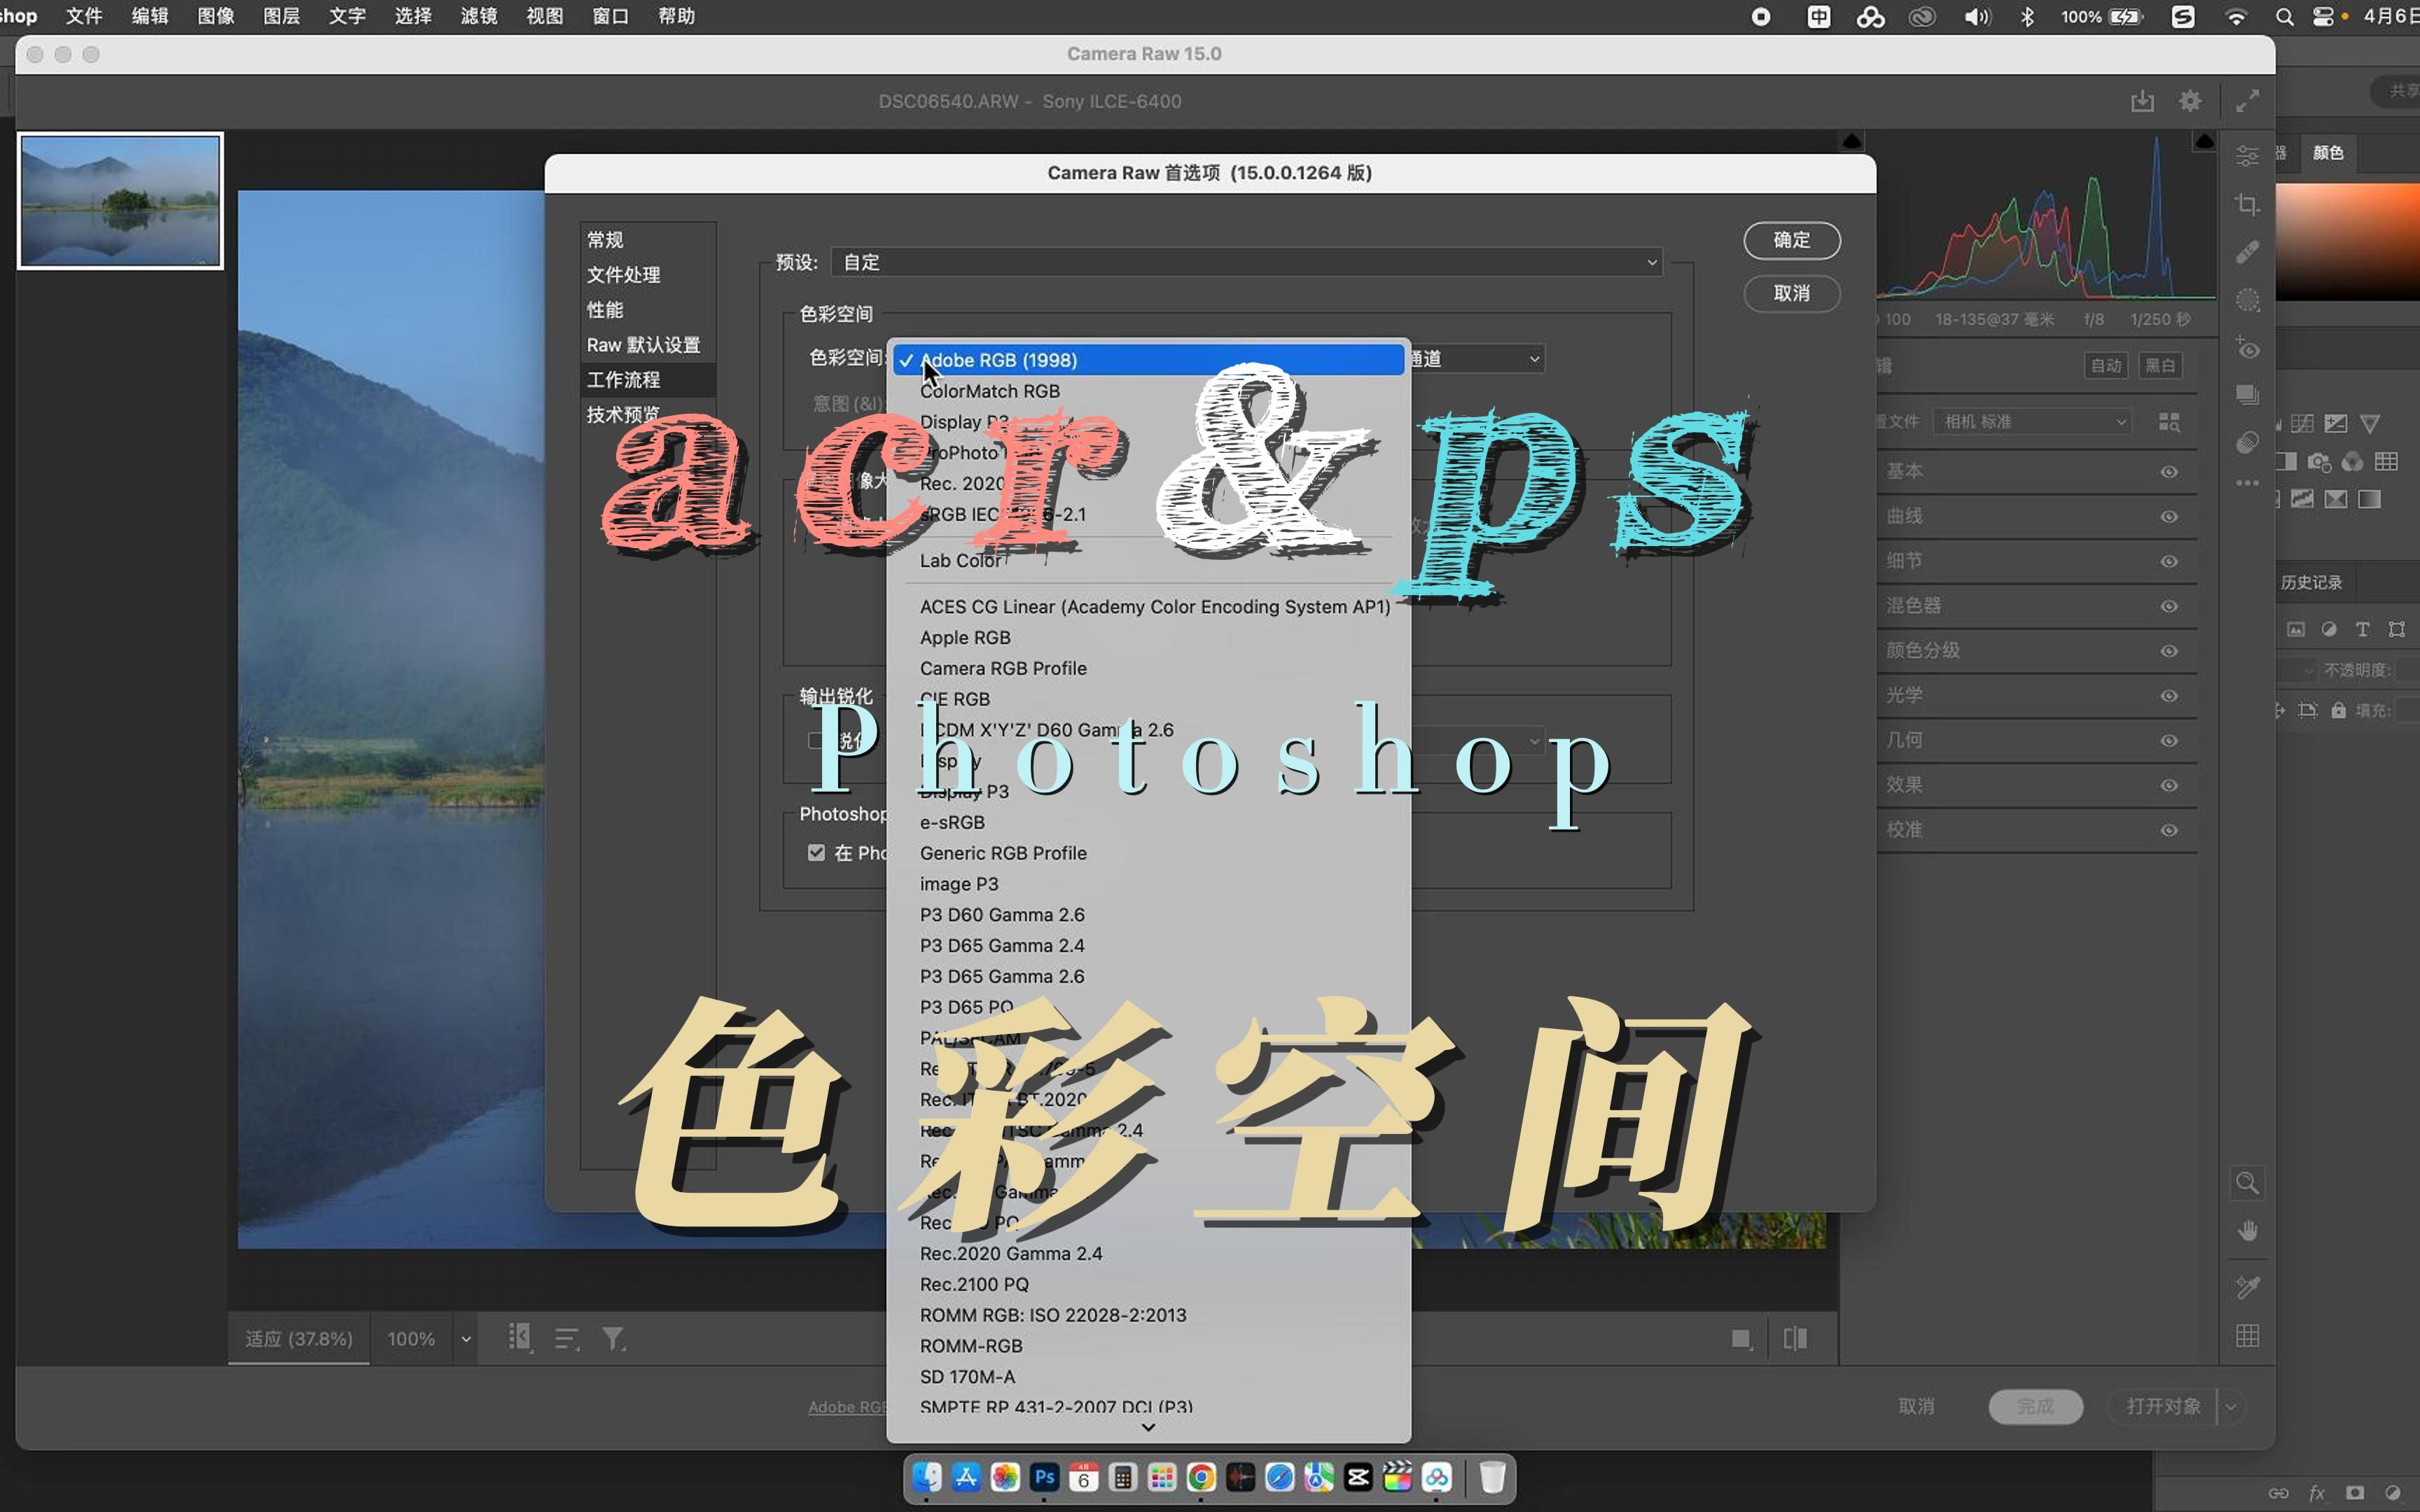The width and height of the screenshot is (2420, 1512).
Task: Open the 相机 标准 profile dropdown
Action: (x=2032, y=422)
